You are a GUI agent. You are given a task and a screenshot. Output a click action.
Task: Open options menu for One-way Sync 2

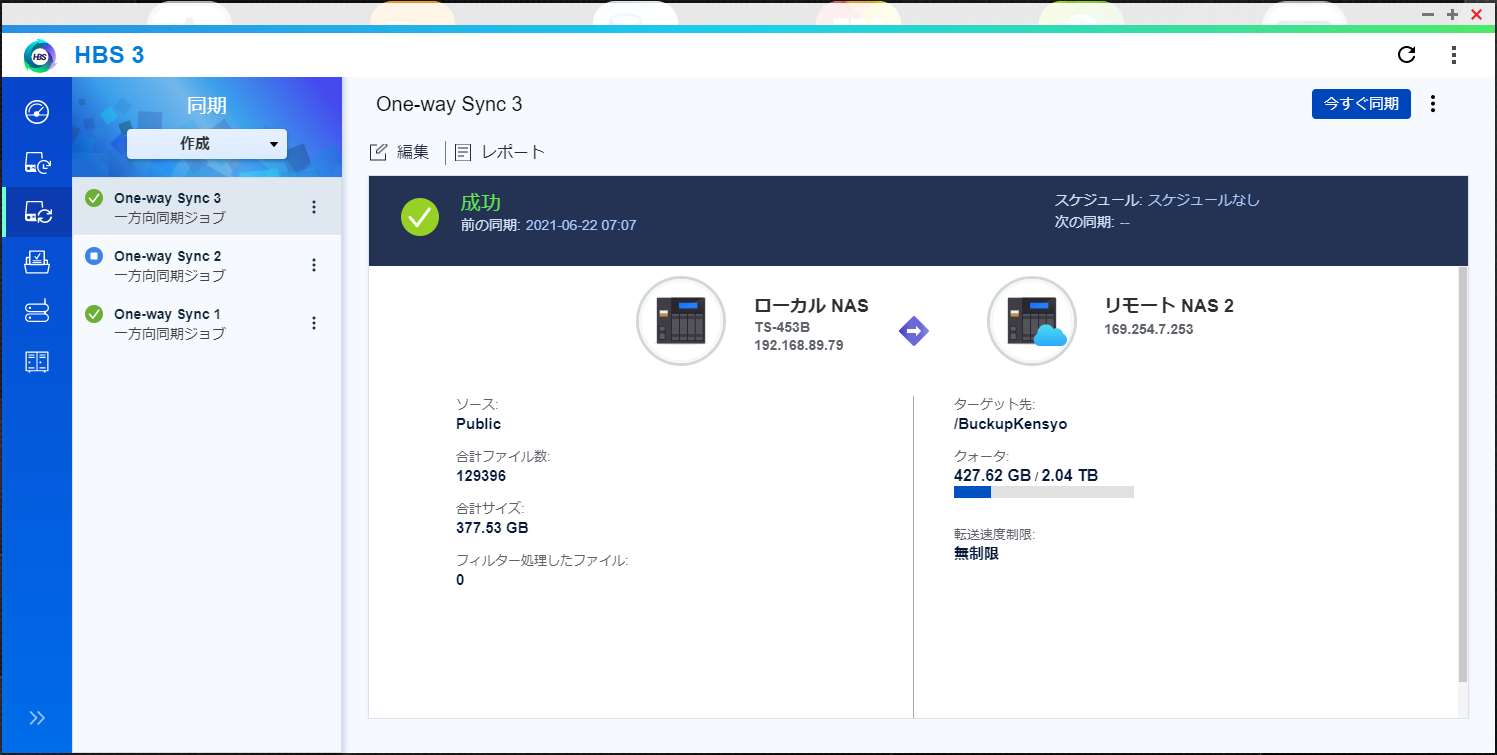coord(314,265)
